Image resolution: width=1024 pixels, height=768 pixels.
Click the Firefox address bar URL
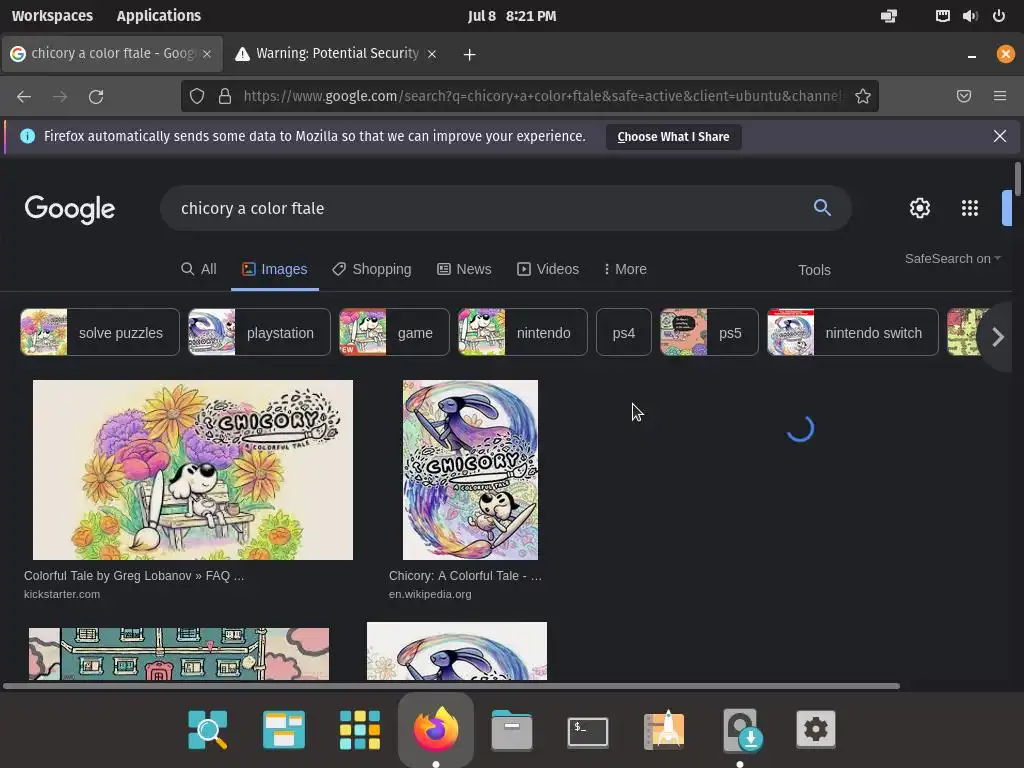[x=542, y=97]
